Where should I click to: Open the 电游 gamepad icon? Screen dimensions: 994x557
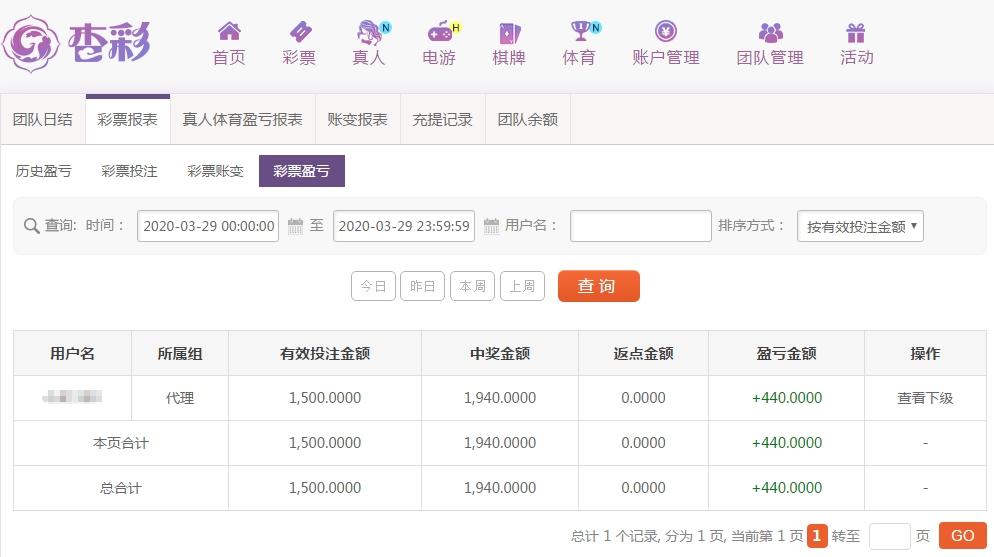[x=440, y=31]
